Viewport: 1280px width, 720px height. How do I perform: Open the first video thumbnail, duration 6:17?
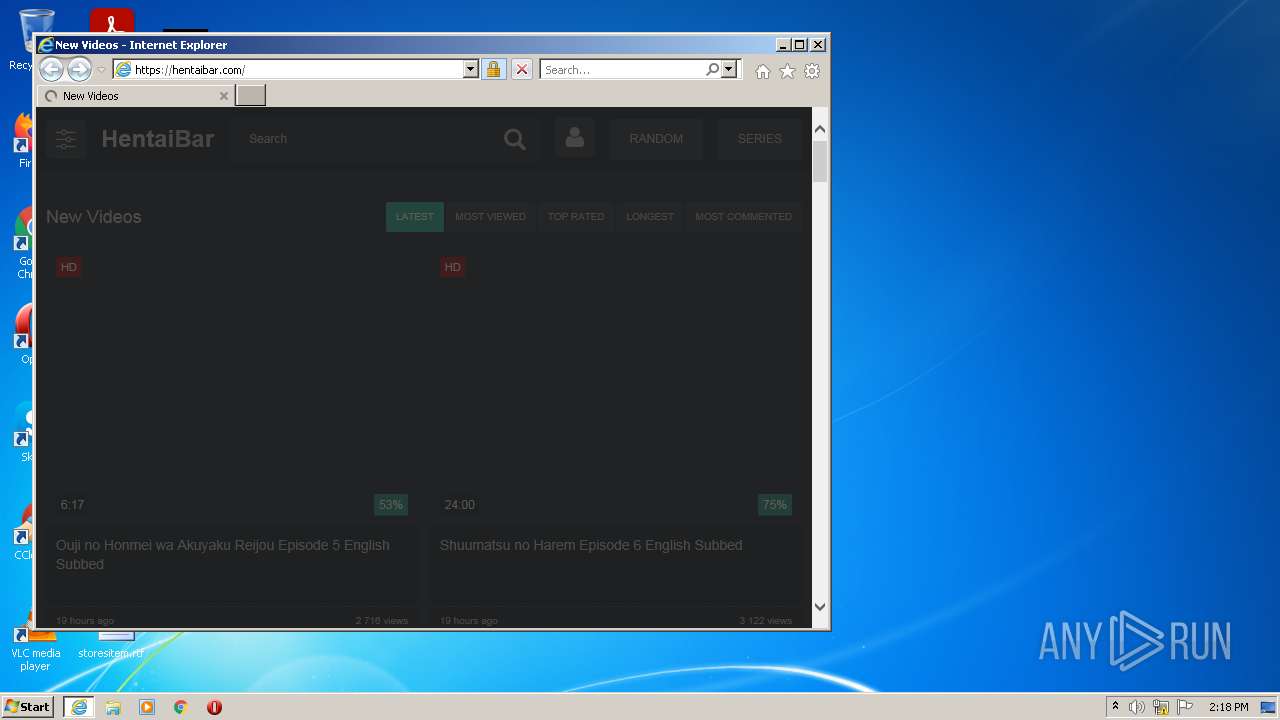tap(232, 386)
